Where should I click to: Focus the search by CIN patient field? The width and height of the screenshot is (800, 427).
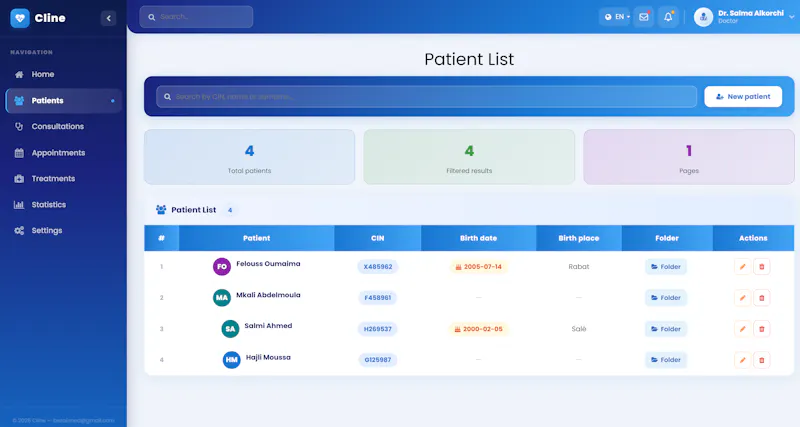(427, 96)
